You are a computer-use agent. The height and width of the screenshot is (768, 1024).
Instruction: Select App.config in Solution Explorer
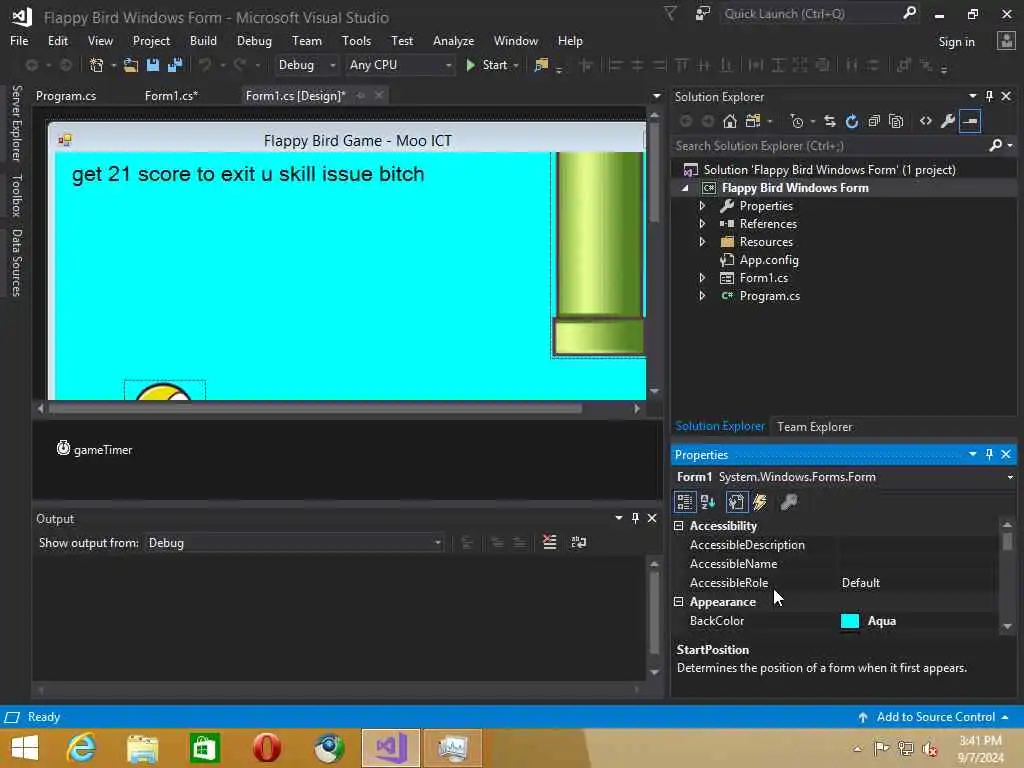pyautogui.click(x=769, y=260)
